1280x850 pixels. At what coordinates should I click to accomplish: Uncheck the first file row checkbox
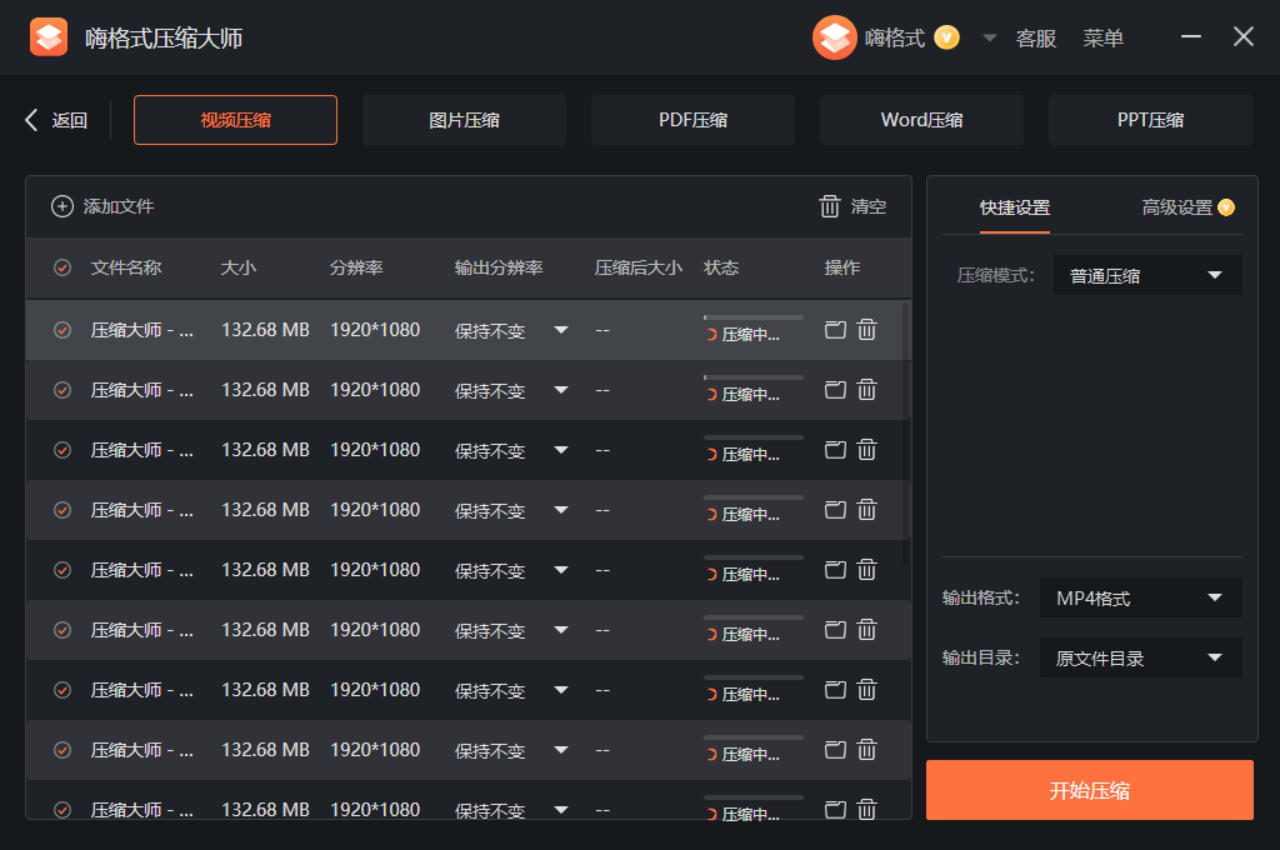coord(62,330)
